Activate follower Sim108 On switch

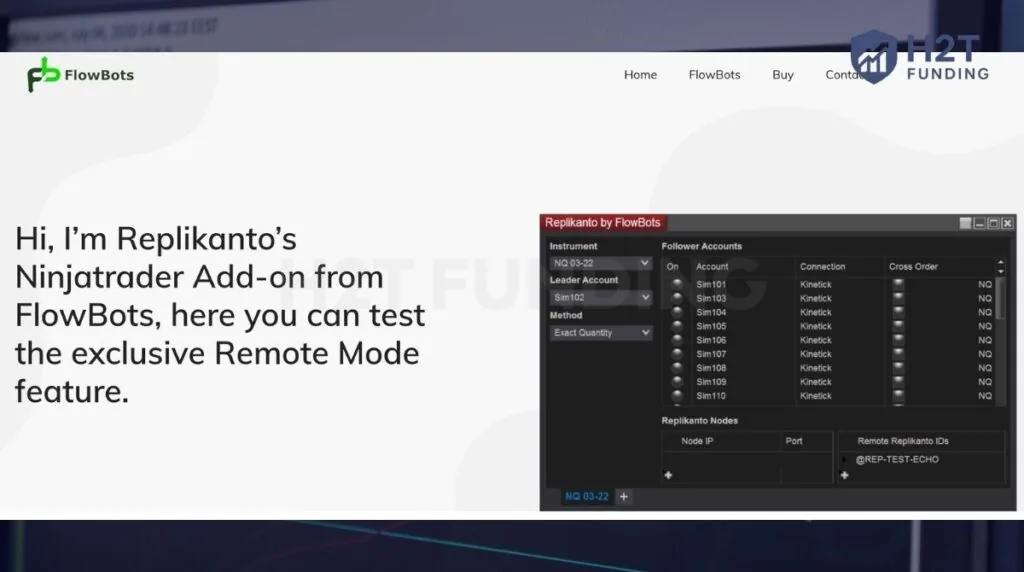[x=677, y=368]
